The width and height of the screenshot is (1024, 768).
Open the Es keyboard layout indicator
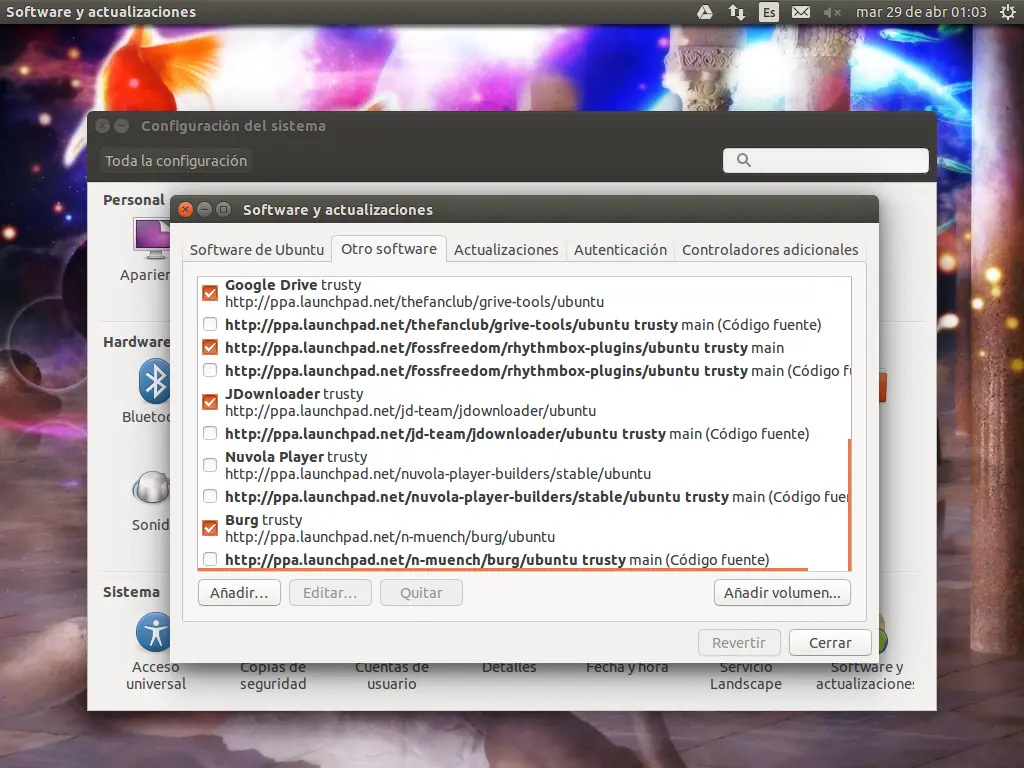(x=769, y=12)
